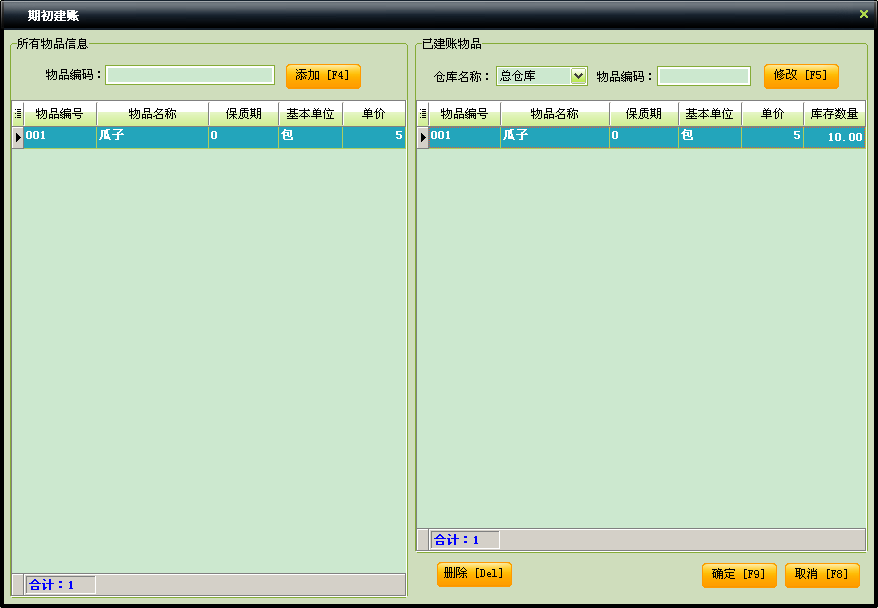Select 001 cell in right table
Viewport: 878px width, 608px height.
pos(465,137)
